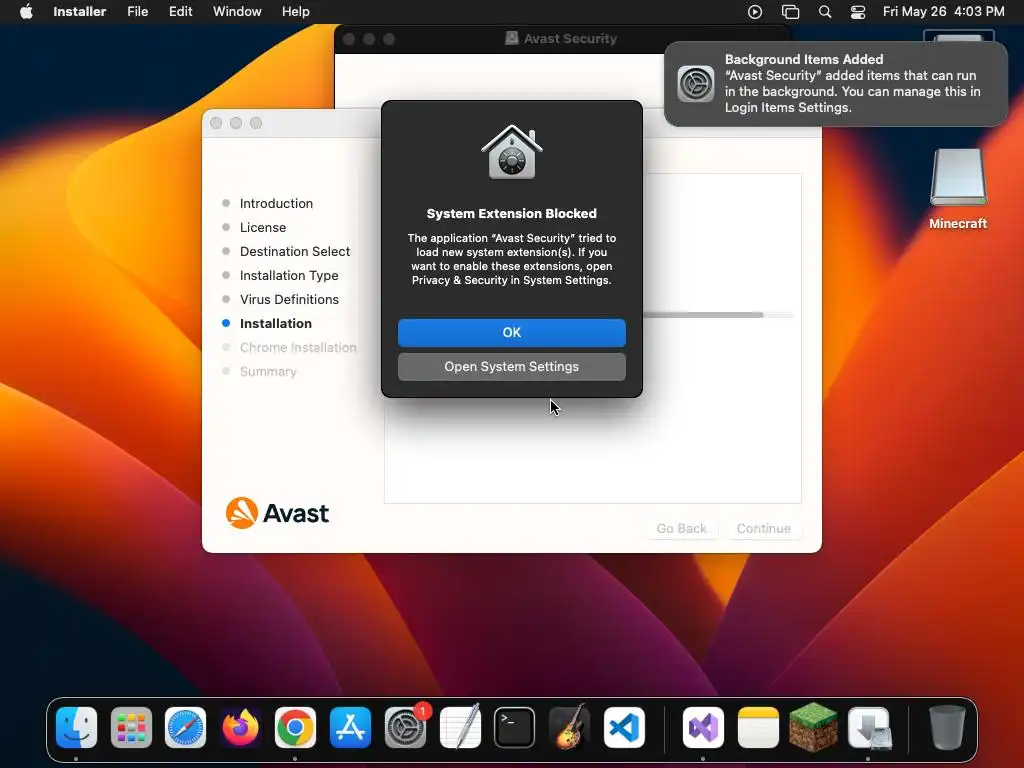Open App Store from the Dock
Viewport: 1024px width, 768px height.
pos(350,727)
